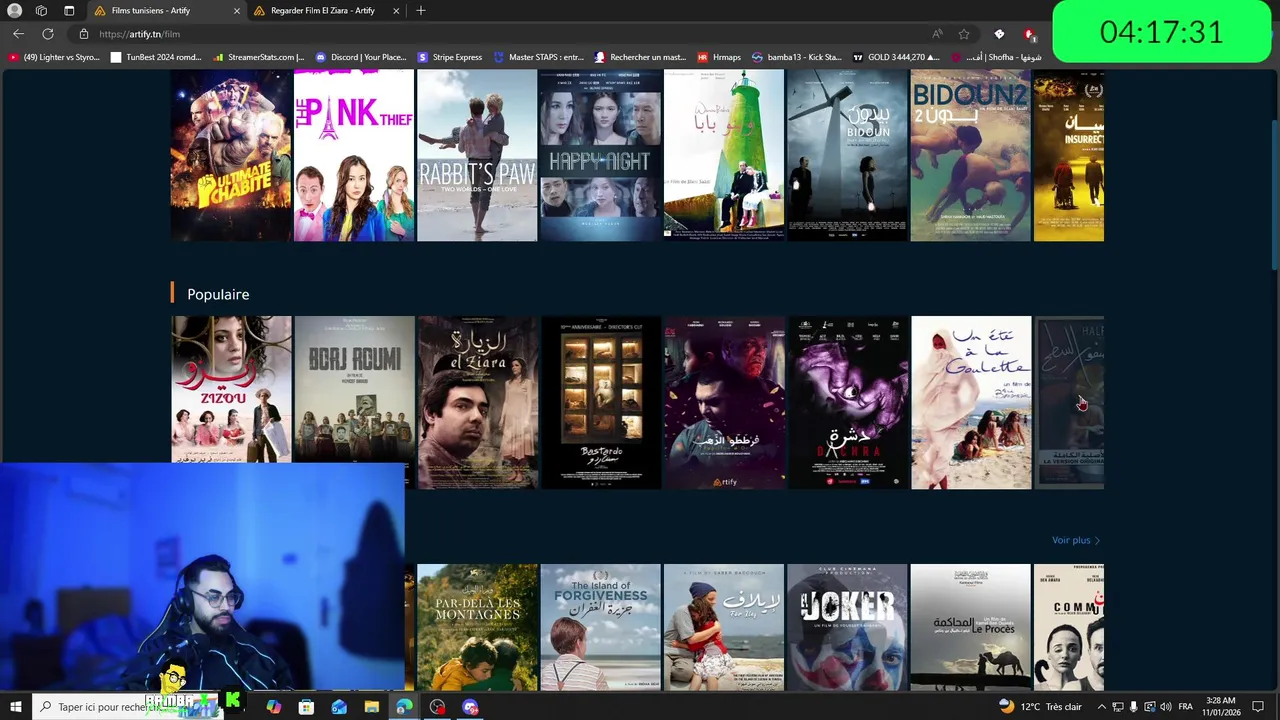Open the Shofha bookmark

coord(996,57)
